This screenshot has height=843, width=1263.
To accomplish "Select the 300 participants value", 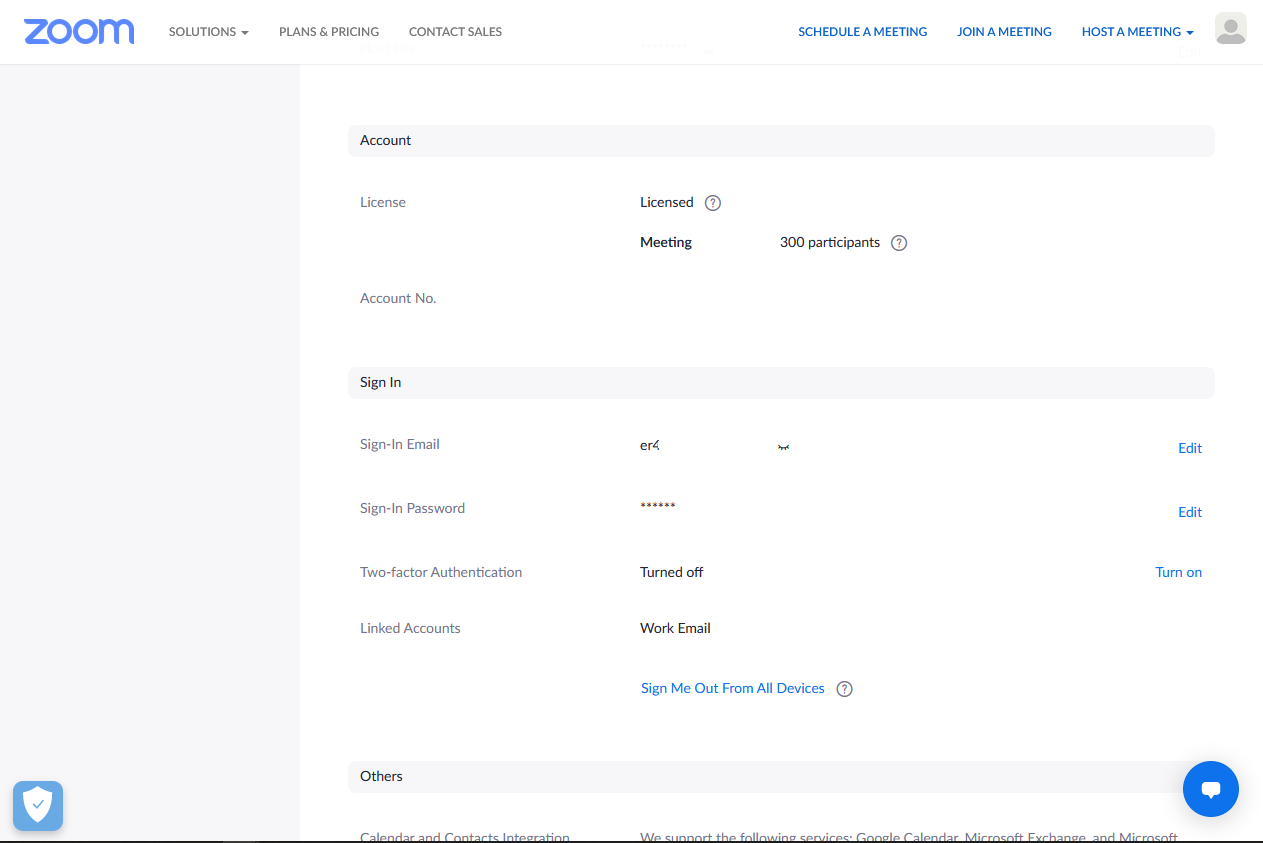I will (830, 242).
